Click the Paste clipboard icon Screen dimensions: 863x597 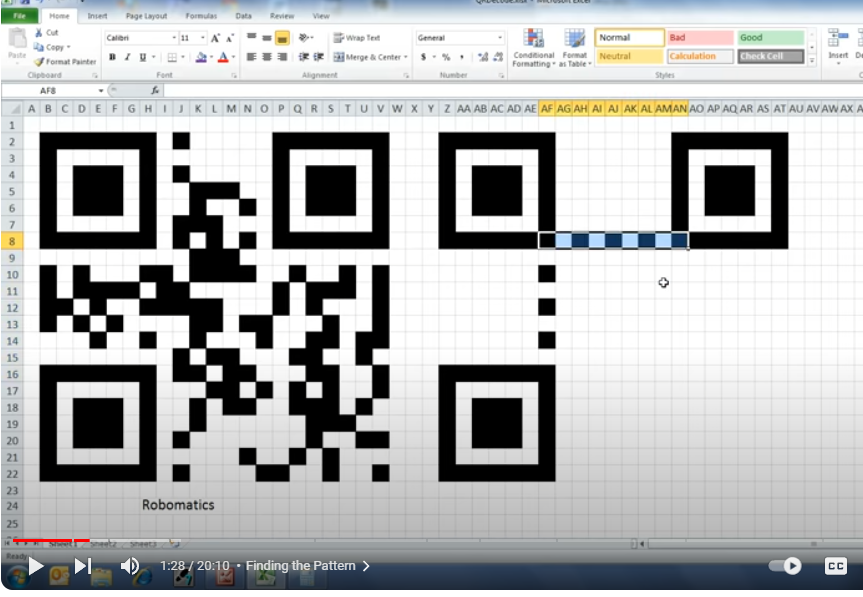point(17,39)
